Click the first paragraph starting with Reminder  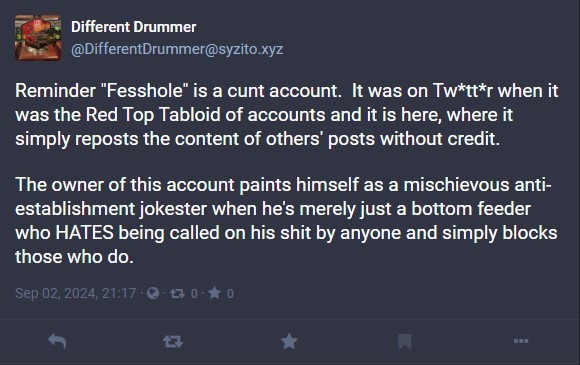pyautogui.click(x=287, y=115)
